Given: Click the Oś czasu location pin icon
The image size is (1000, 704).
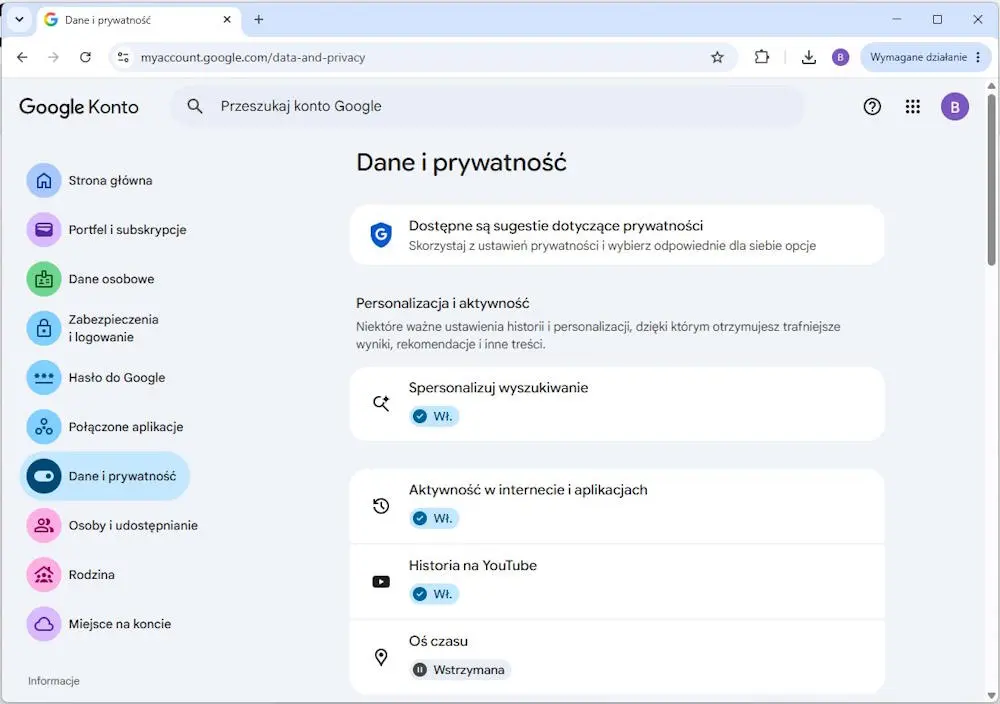Looking at the screenshot, I should coord(381,657).
